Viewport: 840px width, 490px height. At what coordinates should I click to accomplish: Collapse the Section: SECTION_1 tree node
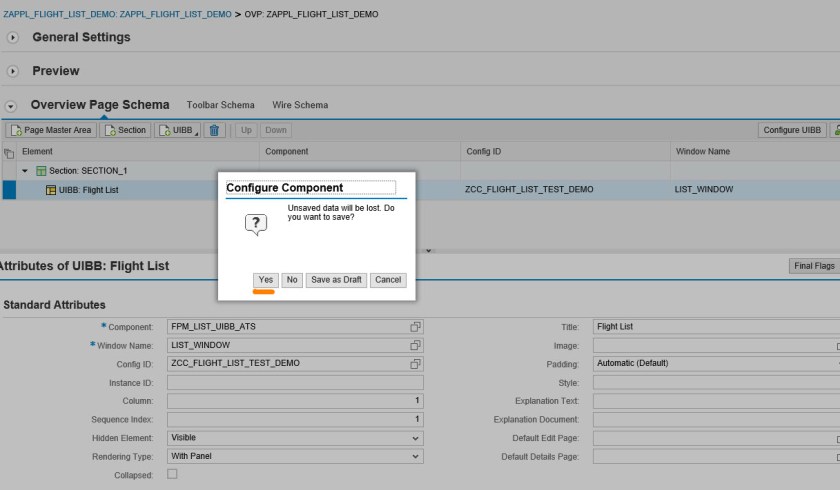[25, 171]
